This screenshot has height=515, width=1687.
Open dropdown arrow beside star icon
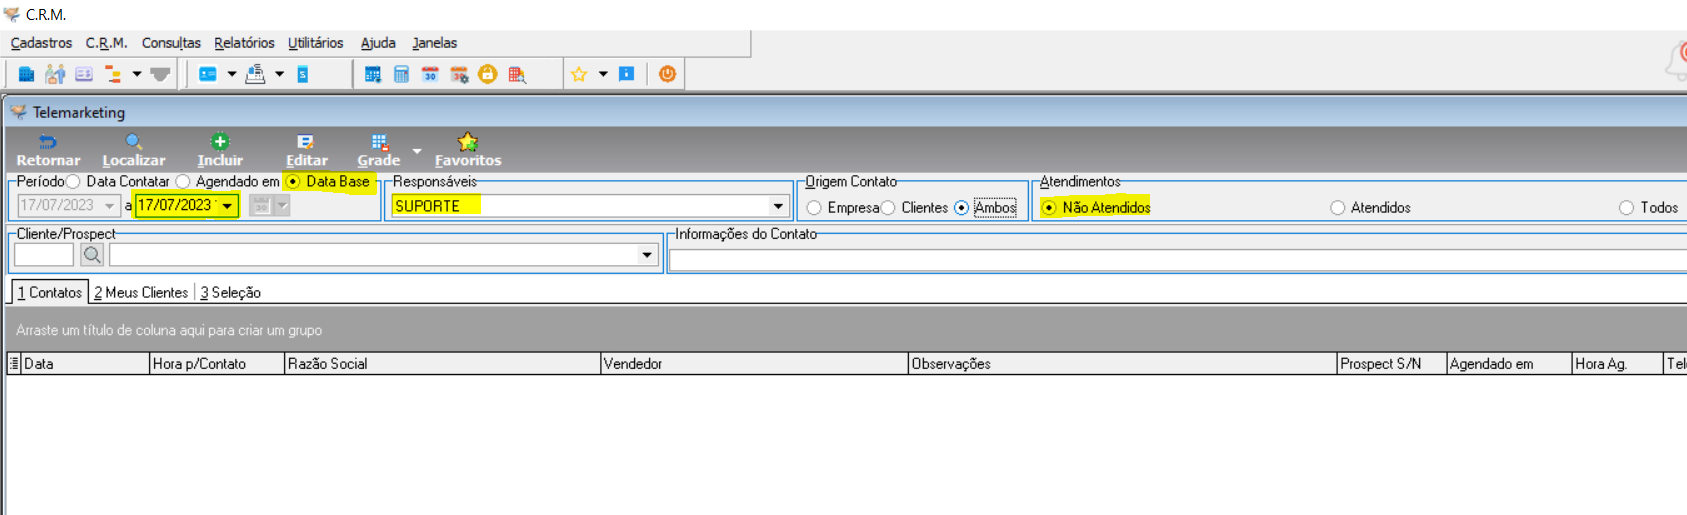click(603, 74)
